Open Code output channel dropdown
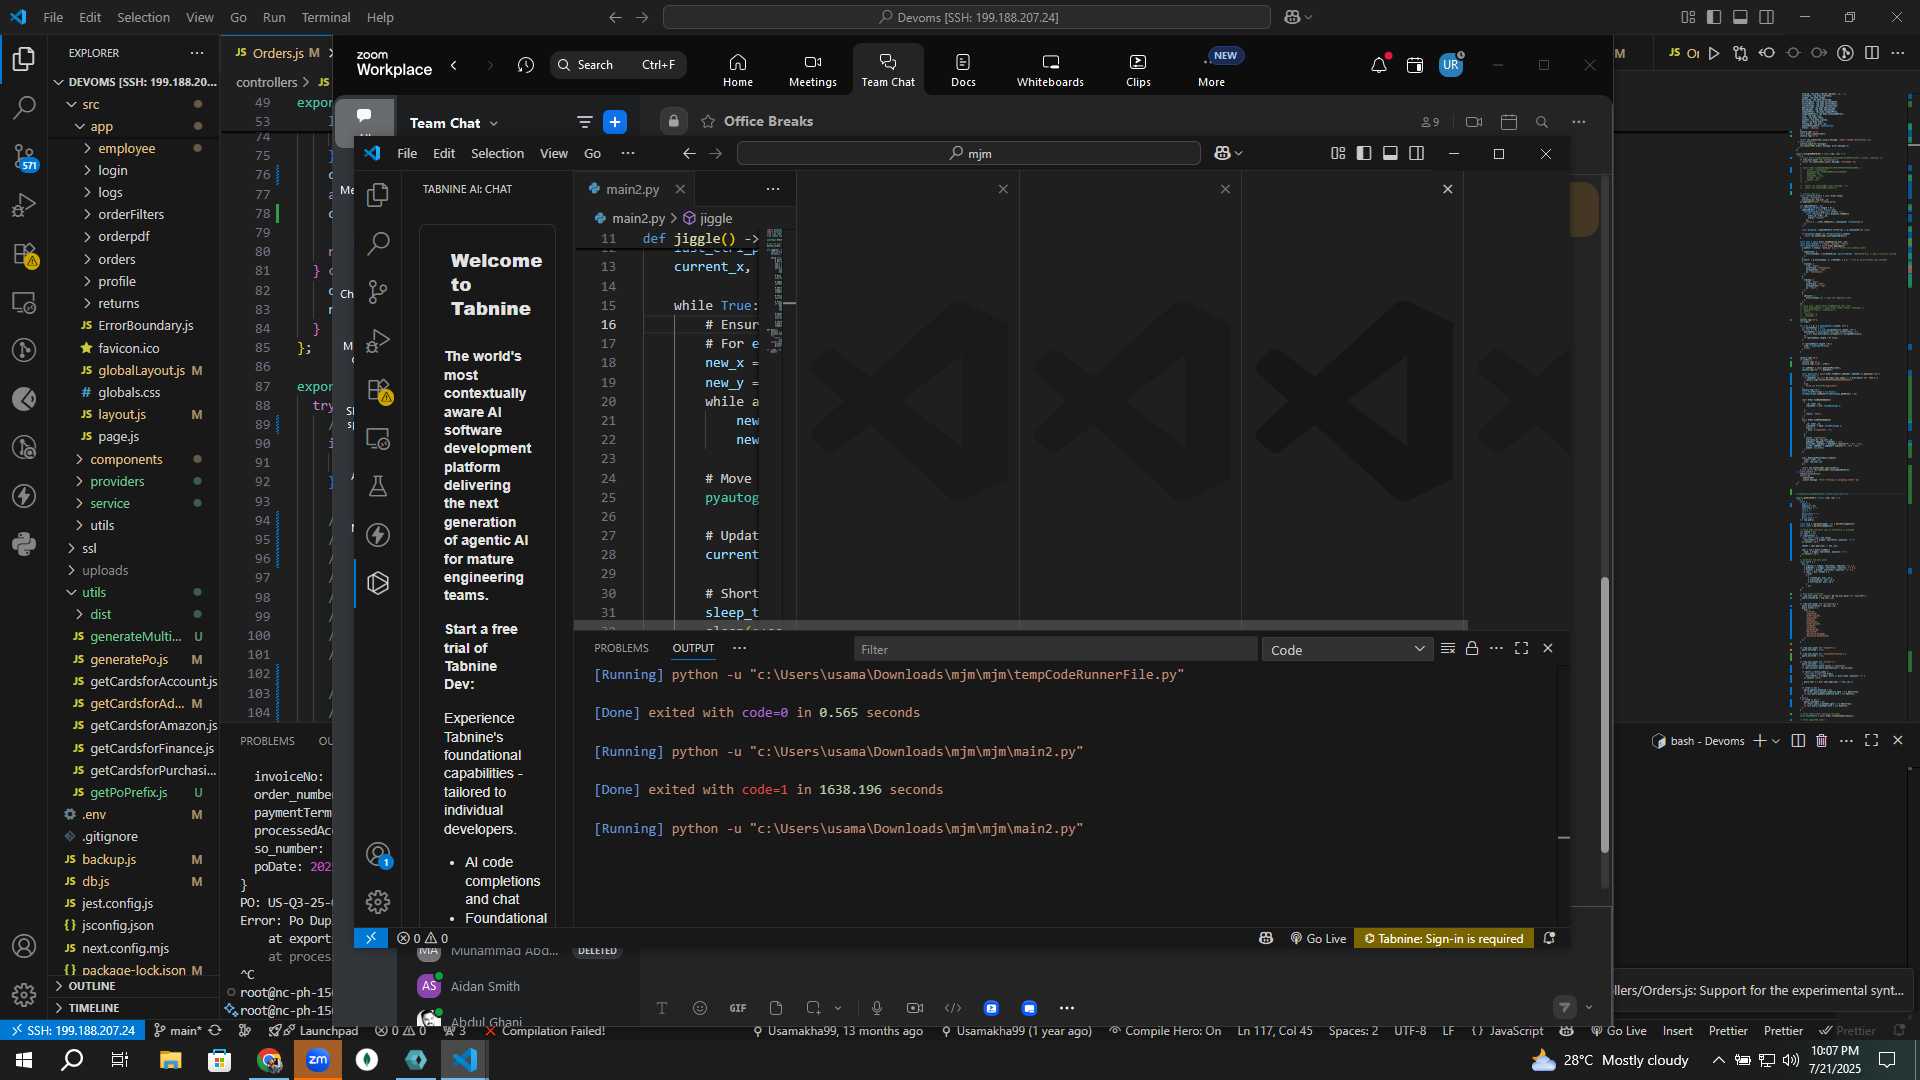Viewport: 1920px width, 1080px height. (x=1347, y=650)
